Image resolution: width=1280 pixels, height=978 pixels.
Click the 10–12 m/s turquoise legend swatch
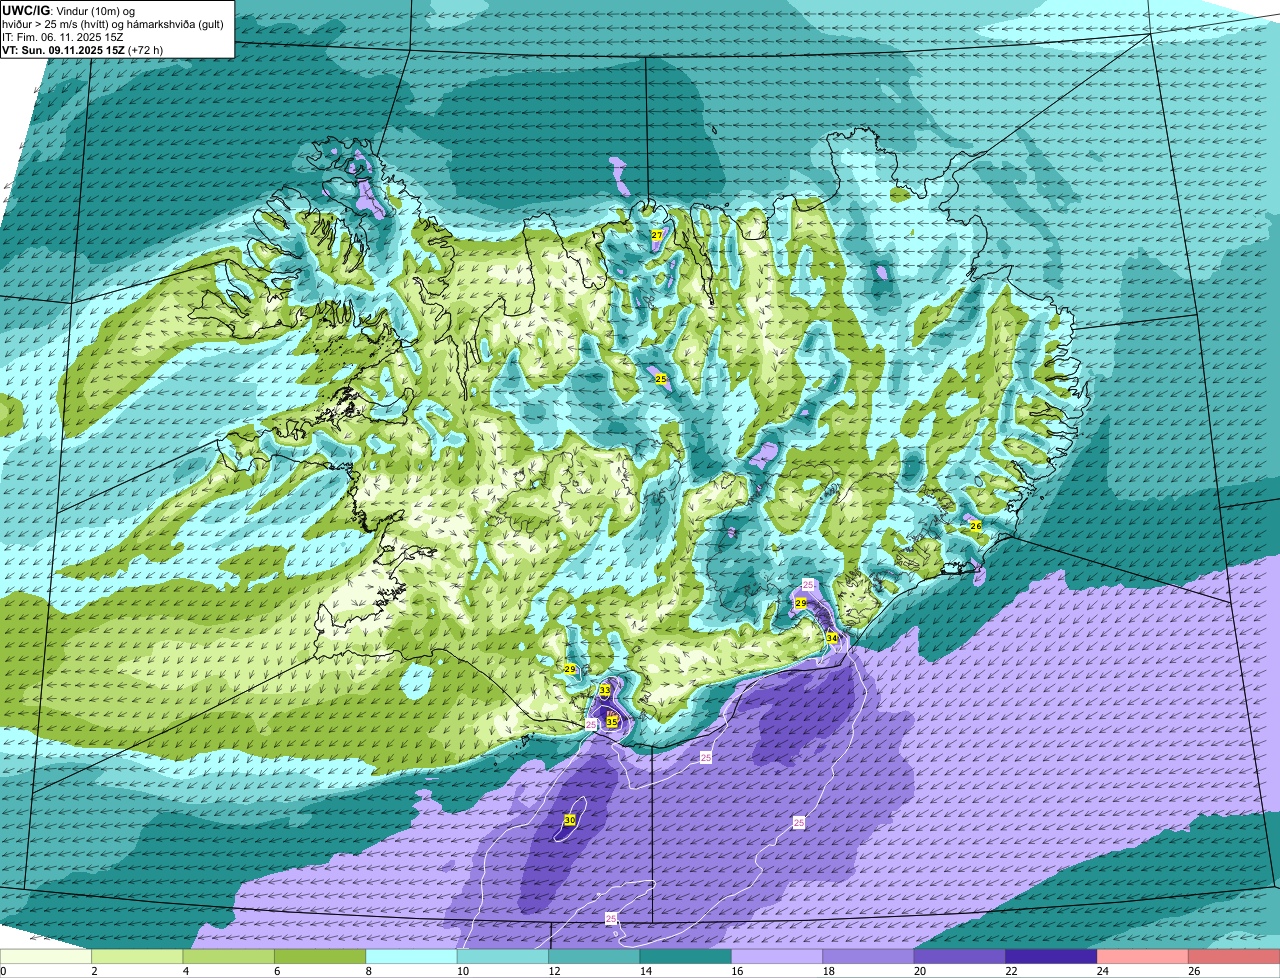pos(503,957)
